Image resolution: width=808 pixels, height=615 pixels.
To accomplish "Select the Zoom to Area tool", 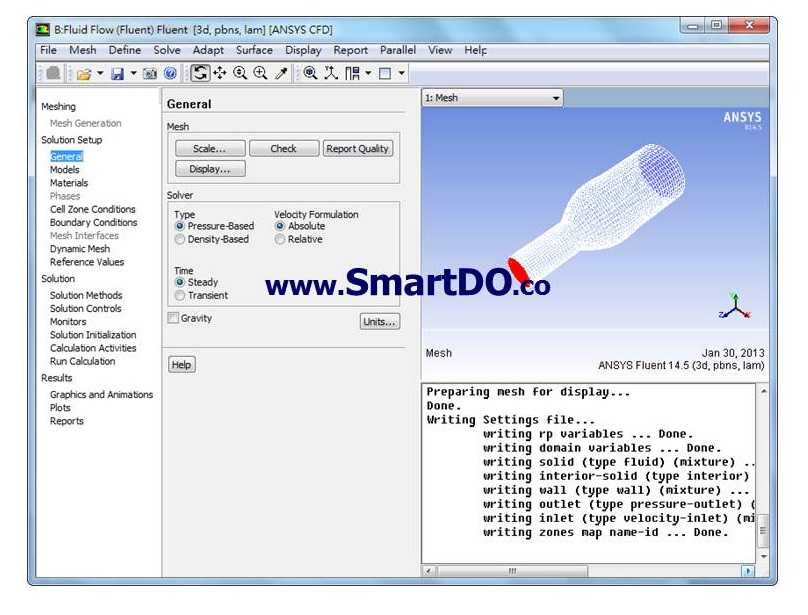I will [261, 73].
